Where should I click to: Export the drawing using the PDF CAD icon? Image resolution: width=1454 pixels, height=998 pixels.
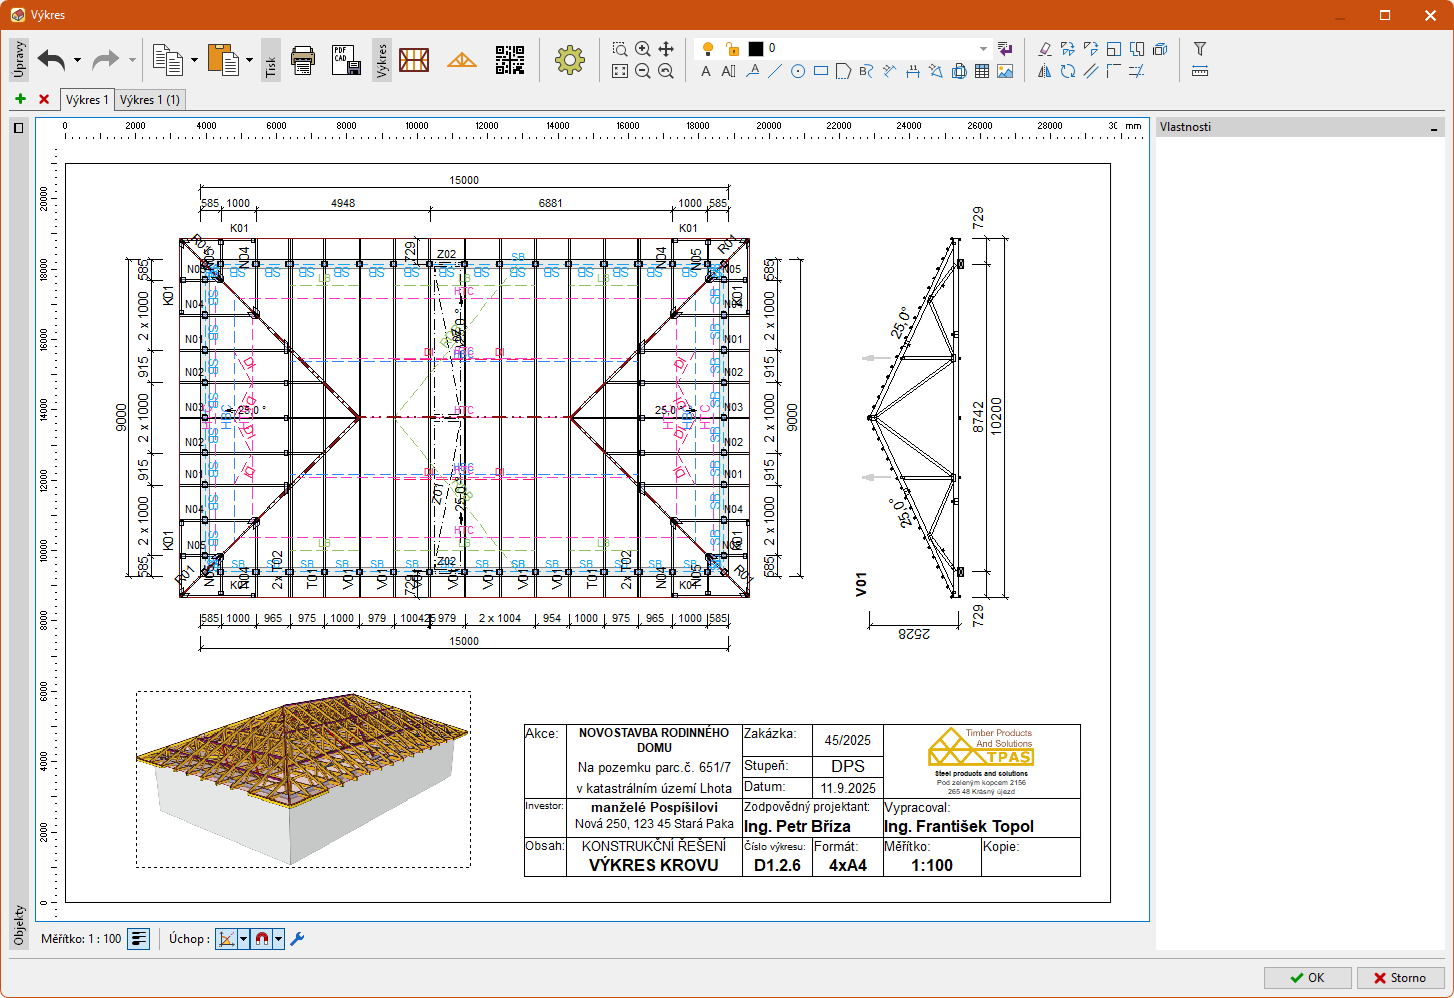click(346, 60)
